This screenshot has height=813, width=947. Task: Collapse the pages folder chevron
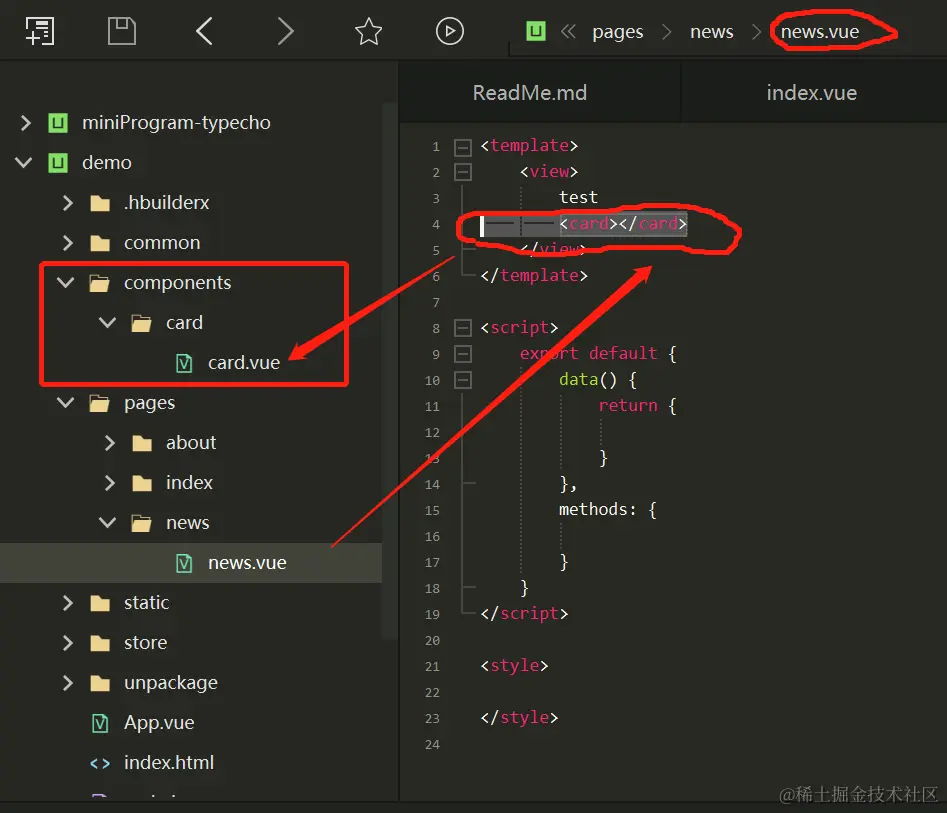65,402
